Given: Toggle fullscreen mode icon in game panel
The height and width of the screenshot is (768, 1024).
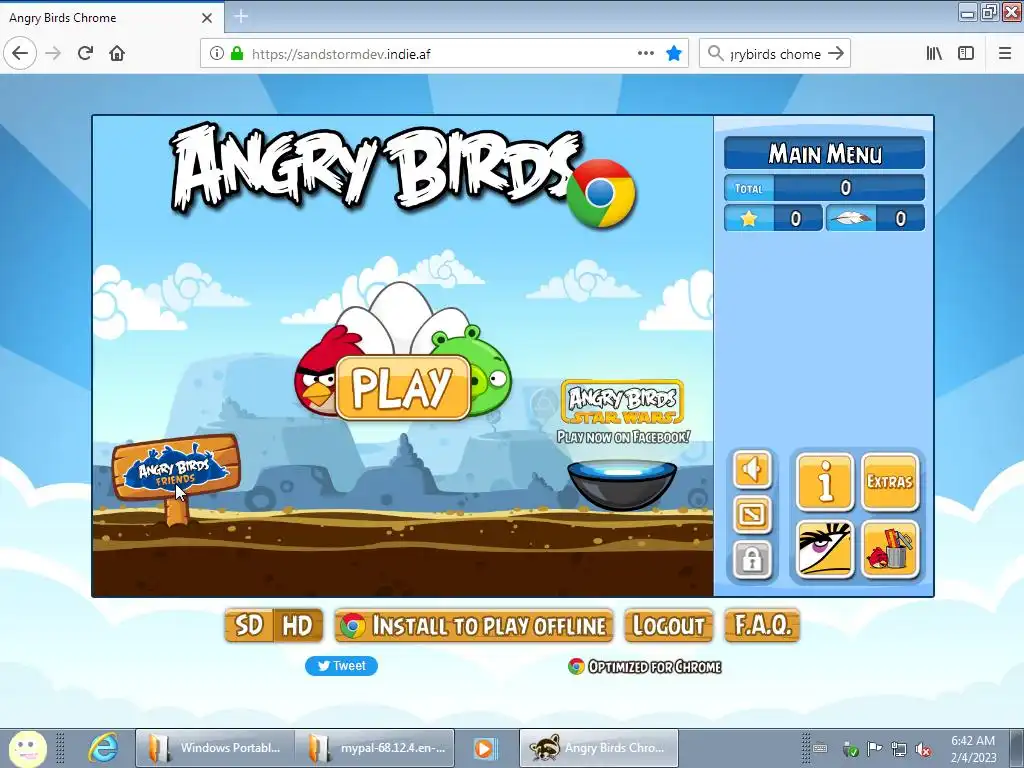Looking at the screenshot, I should click(x=752, y=515).
